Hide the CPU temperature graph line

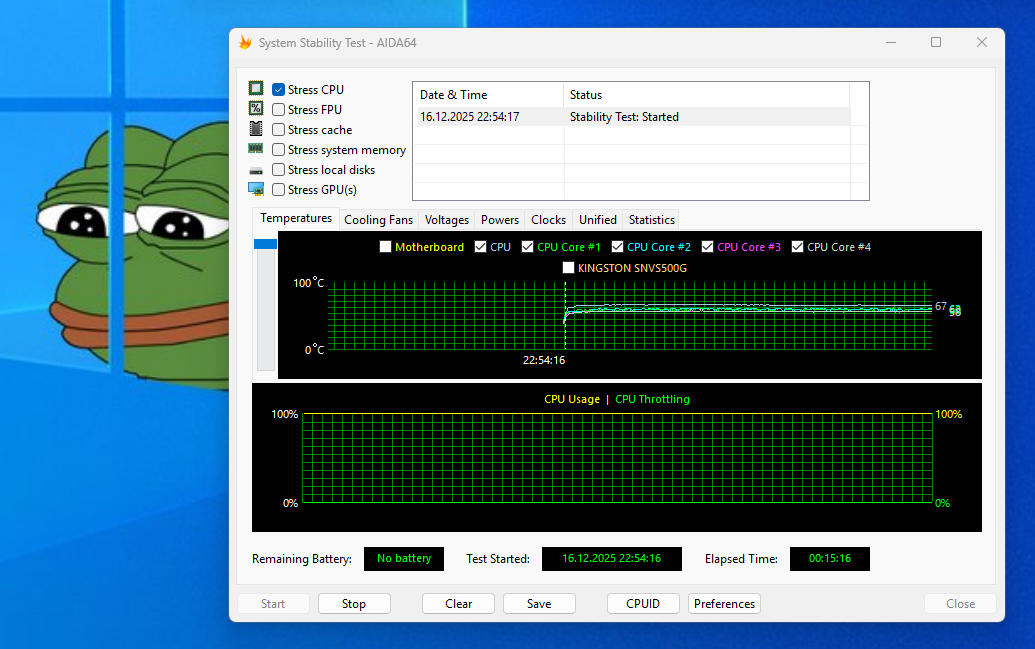click(481, 247)
